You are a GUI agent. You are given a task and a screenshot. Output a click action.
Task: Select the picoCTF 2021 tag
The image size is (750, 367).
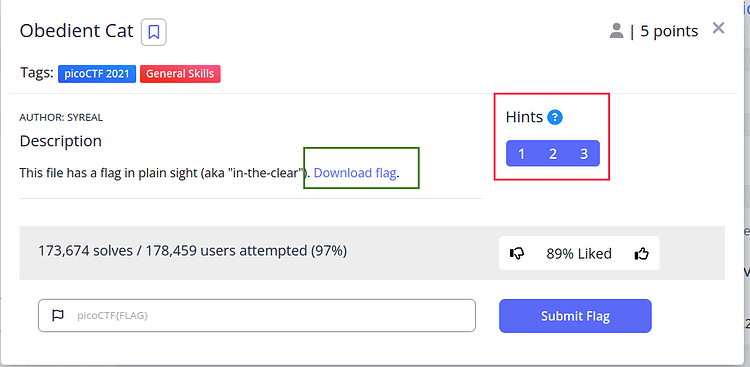coord(97,74)
